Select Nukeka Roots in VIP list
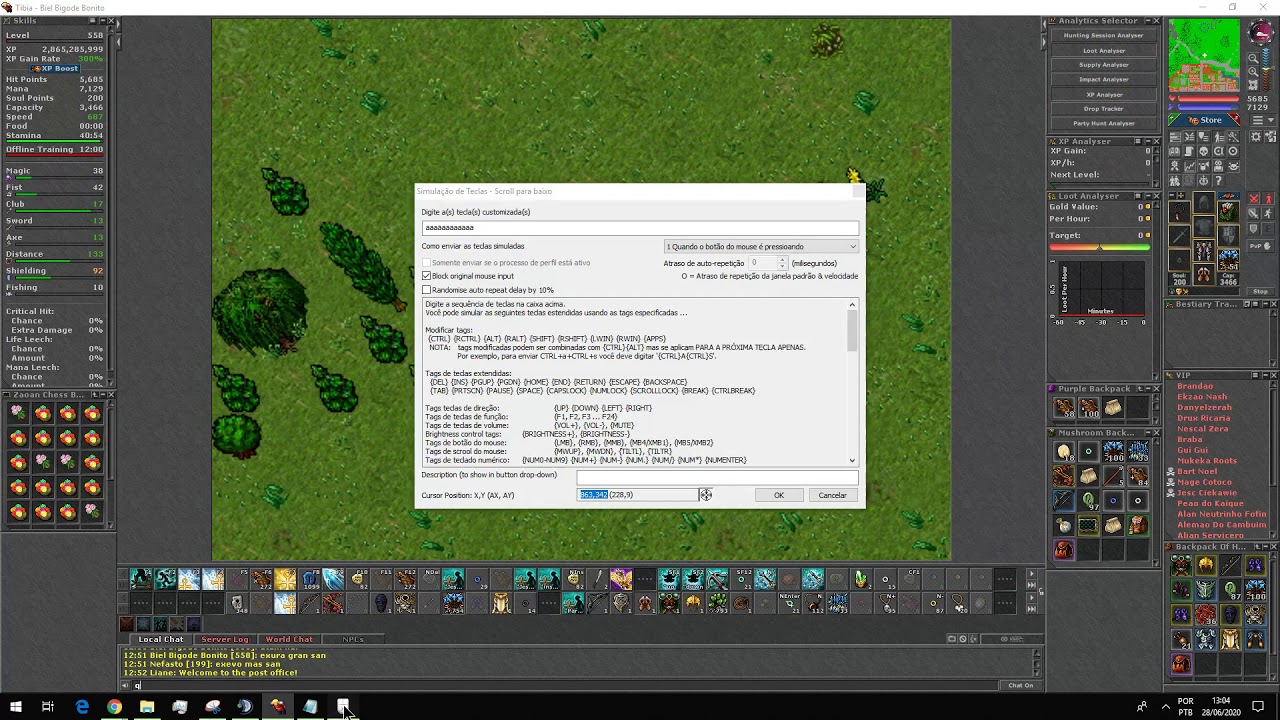1280x720 pixels. (x=1207, y=461)
